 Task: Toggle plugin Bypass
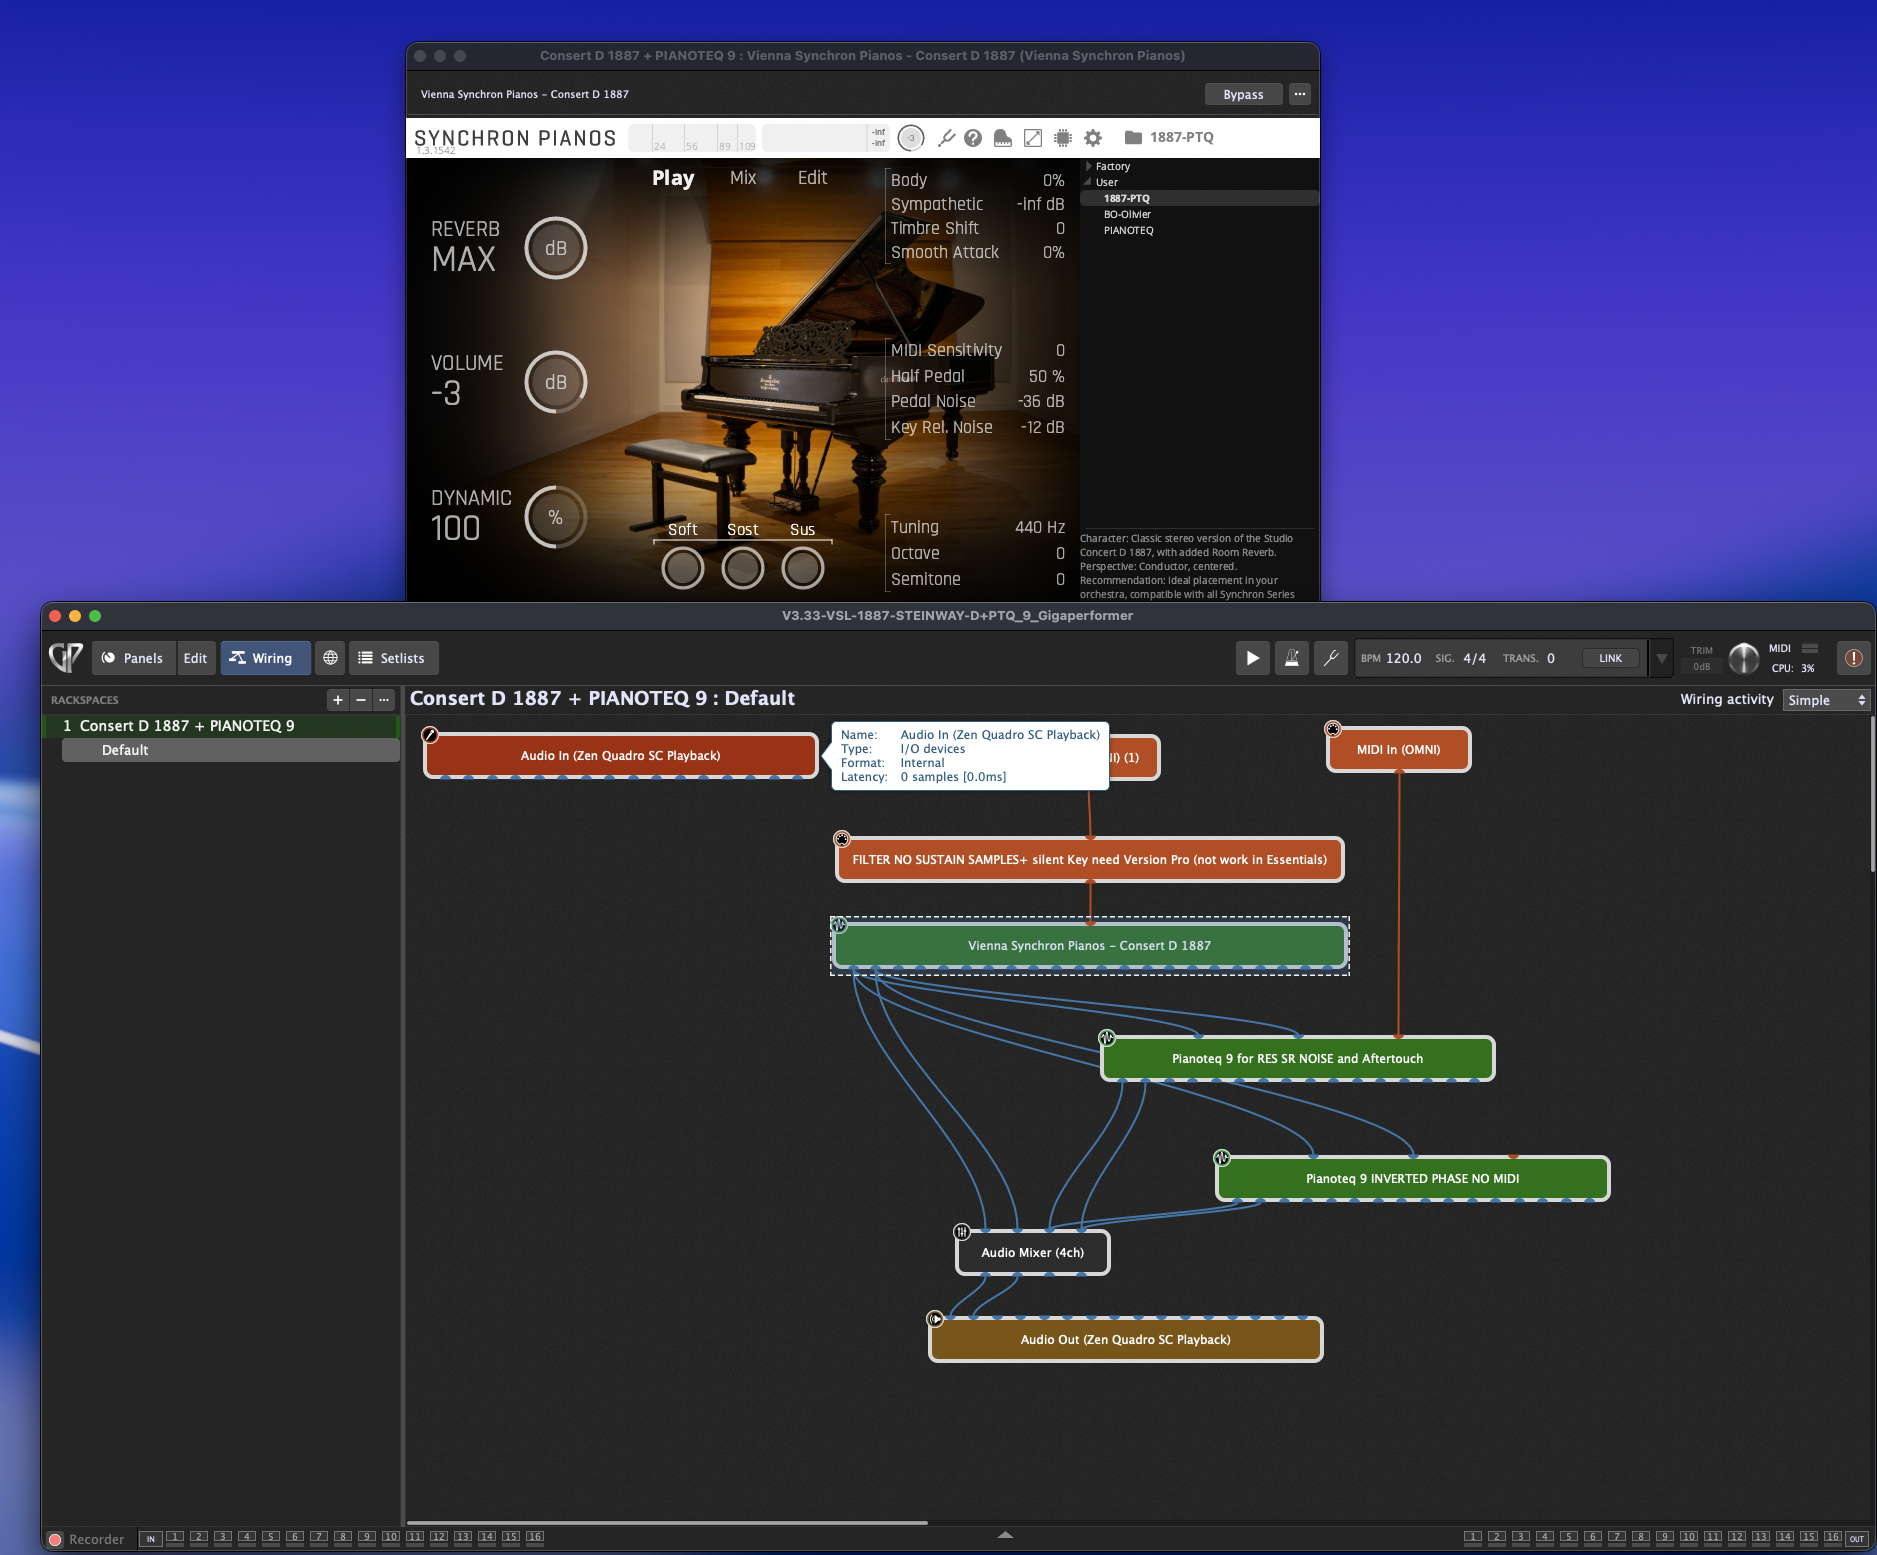click(1243, 94)
